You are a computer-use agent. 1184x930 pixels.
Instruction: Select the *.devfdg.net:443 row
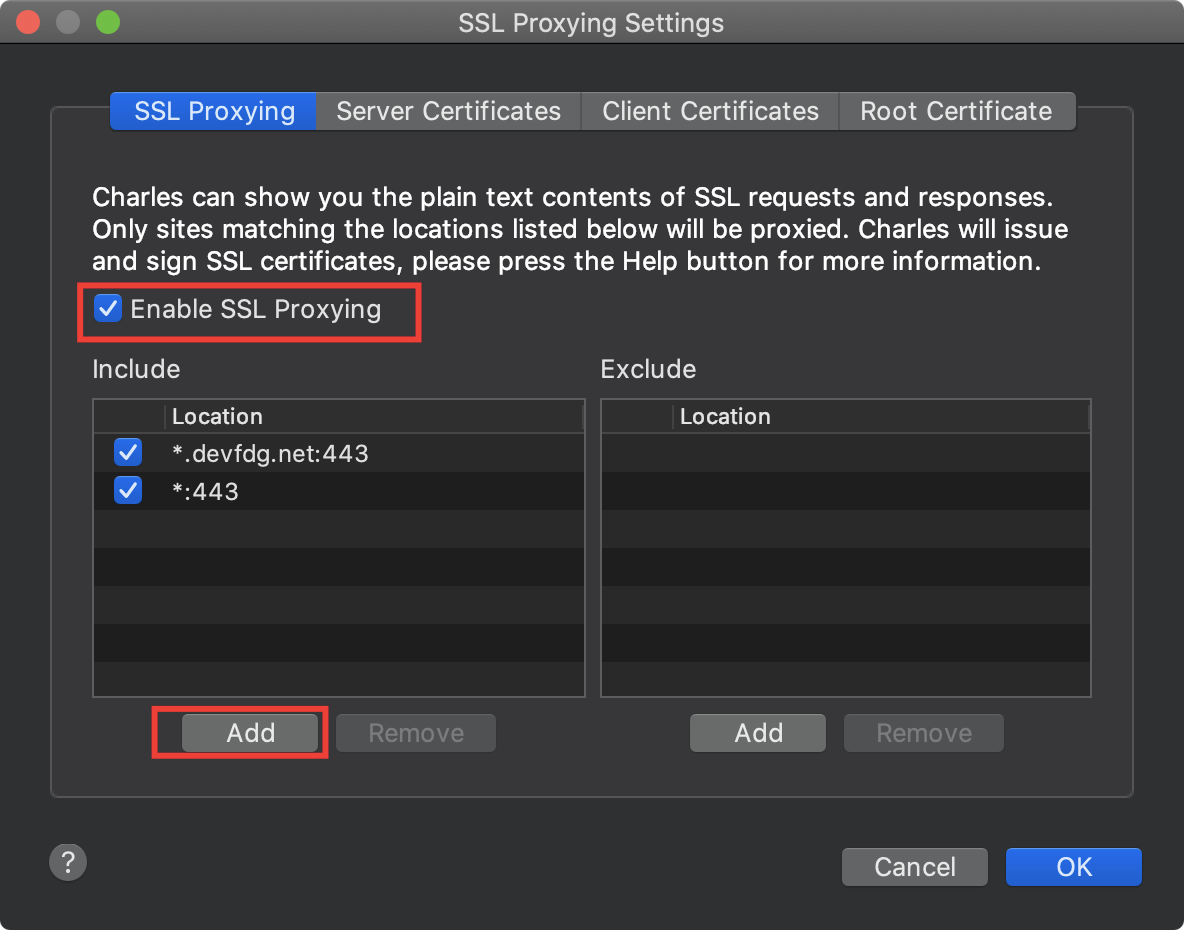[x=339, y=453]
